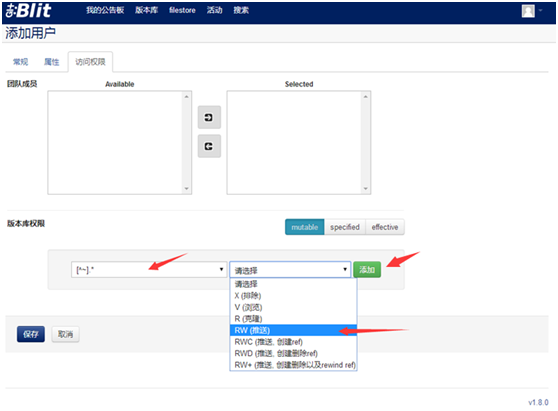Click the Gitblit logo

(x=28, y=11)
